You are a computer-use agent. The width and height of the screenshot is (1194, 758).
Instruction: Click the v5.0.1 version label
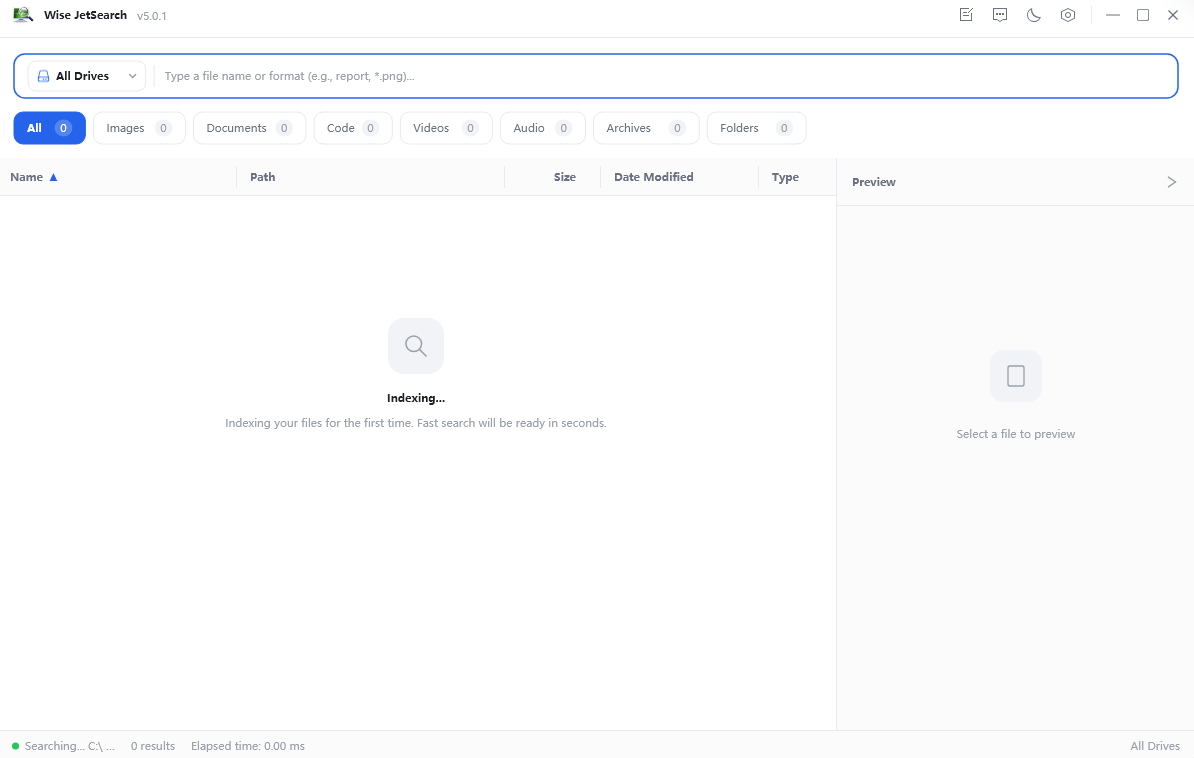click(152, 15)
